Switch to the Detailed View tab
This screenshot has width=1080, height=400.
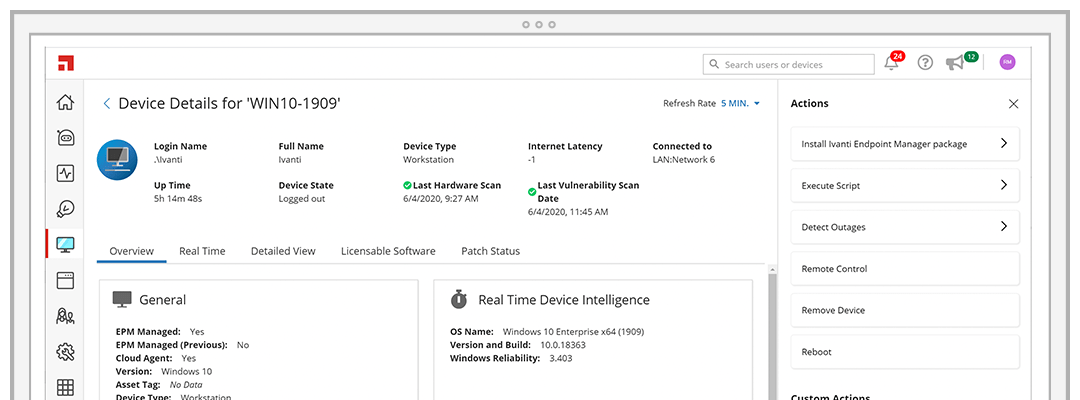click(x=283, y=251)
